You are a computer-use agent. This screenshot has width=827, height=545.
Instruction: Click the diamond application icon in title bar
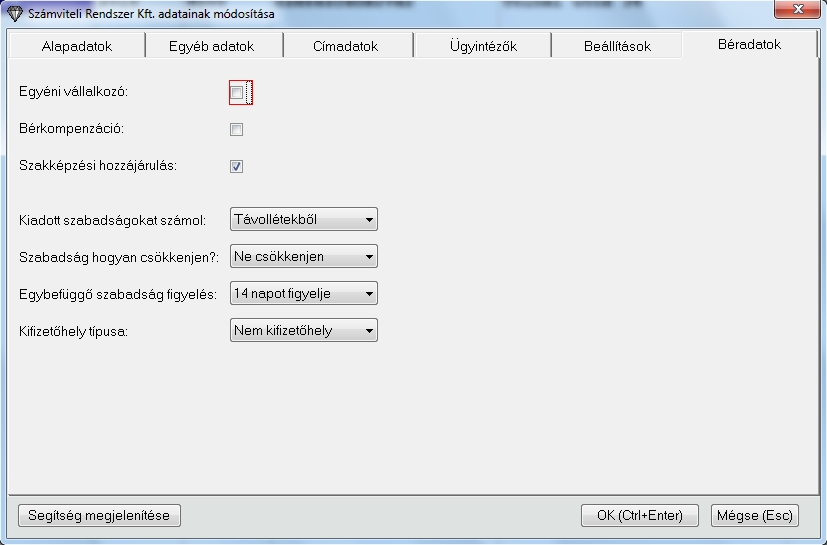coord(14,14)
